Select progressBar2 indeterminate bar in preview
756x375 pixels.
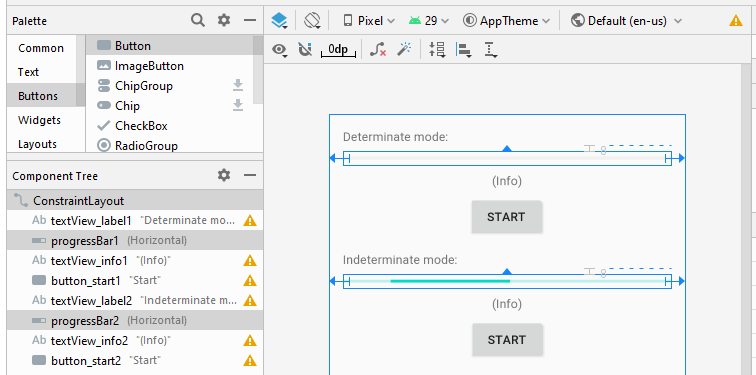[x=507, y=281]
